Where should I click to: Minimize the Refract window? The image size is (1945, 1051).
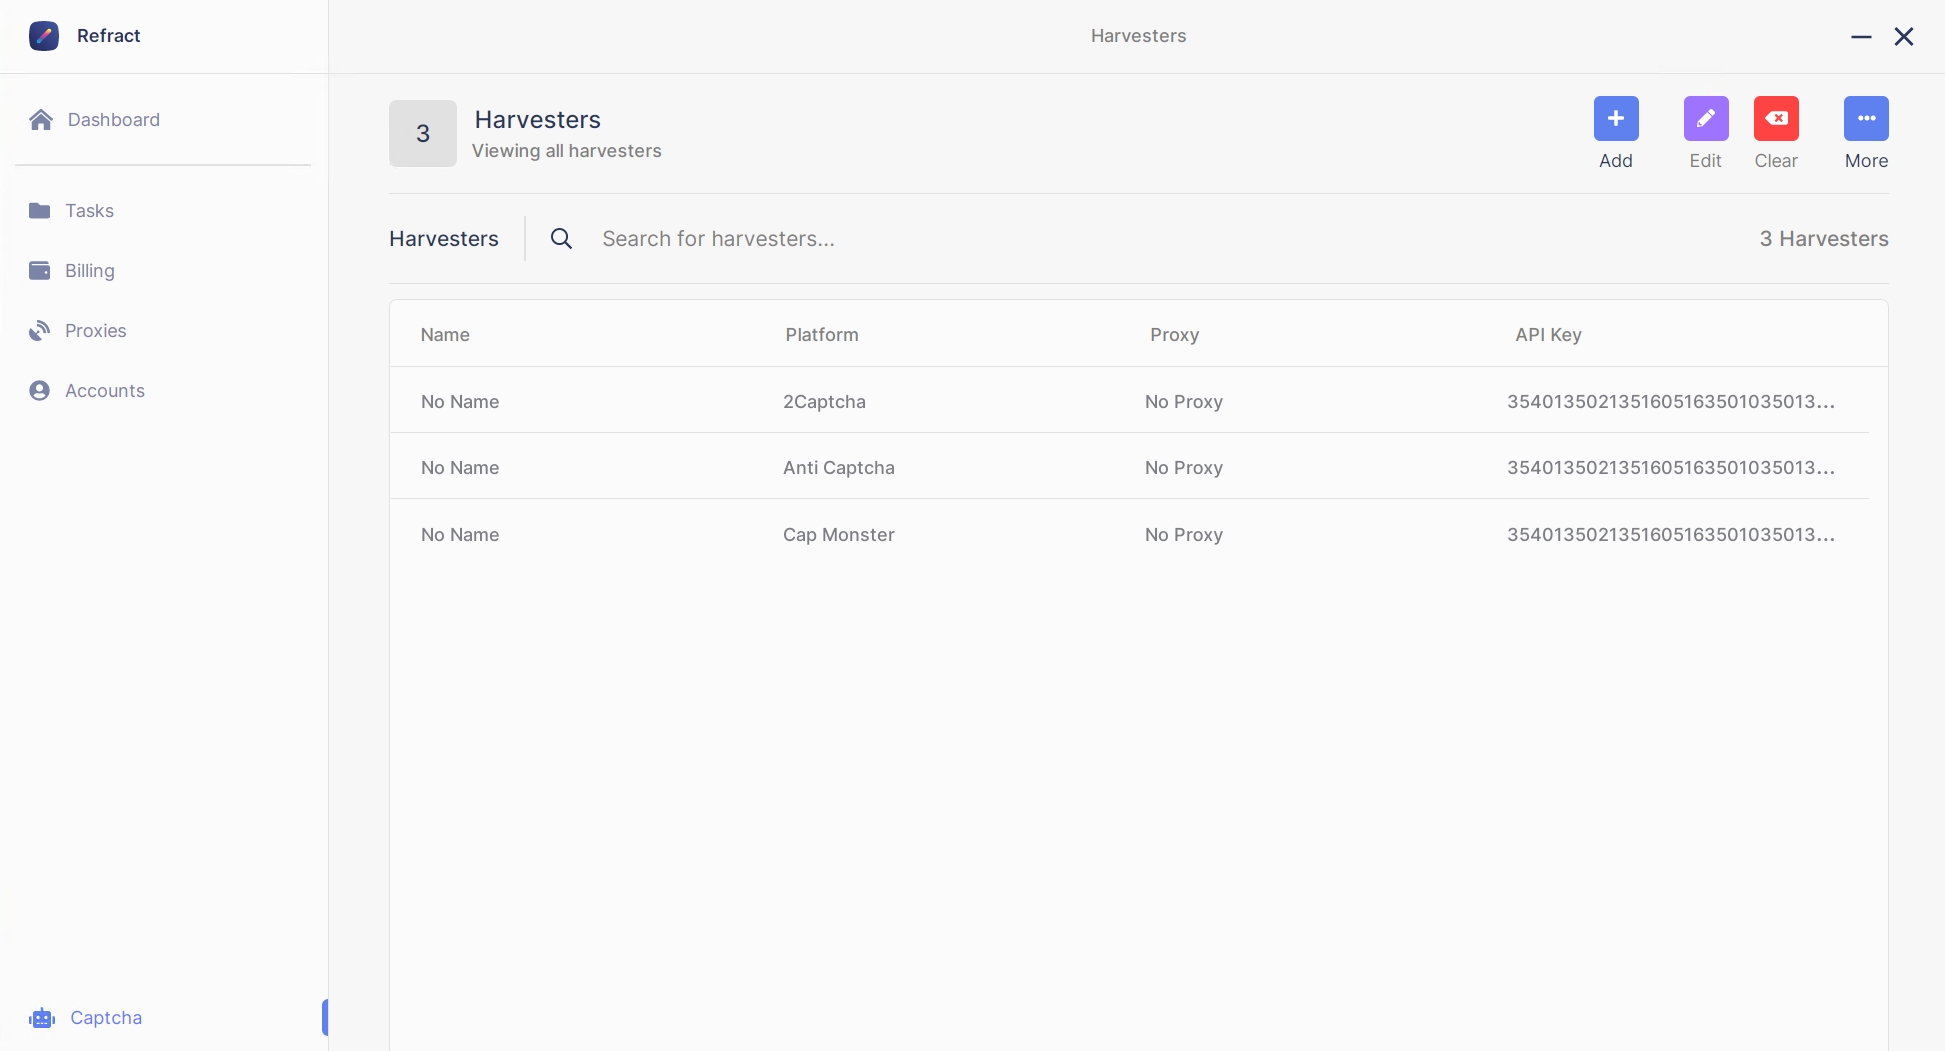point(1860,37)
